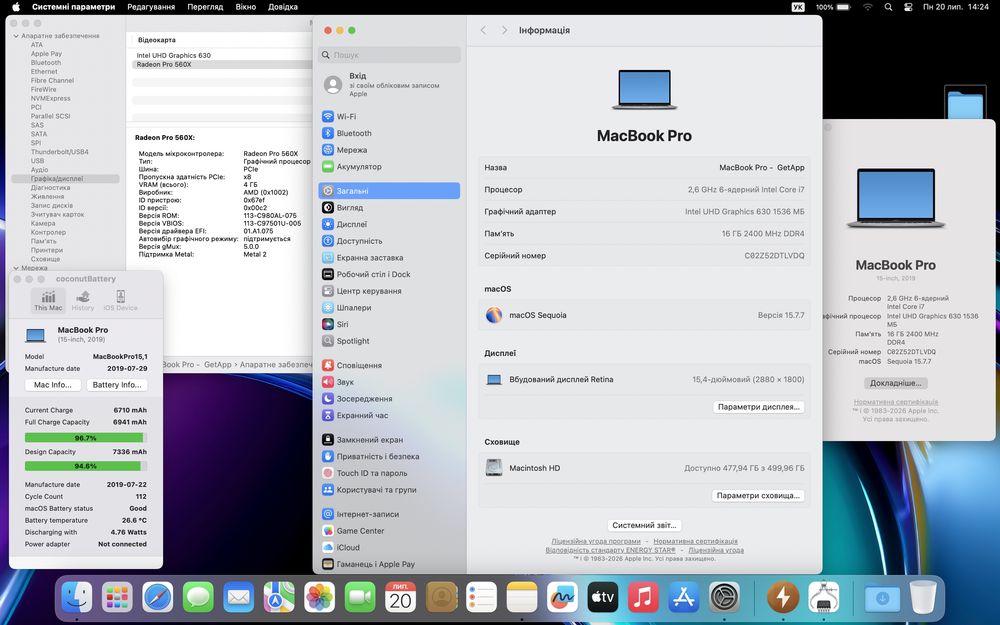Open Акумулятор settings
Screen dimensions: 1000x625
pyautogui.click(x=389, y=166)
